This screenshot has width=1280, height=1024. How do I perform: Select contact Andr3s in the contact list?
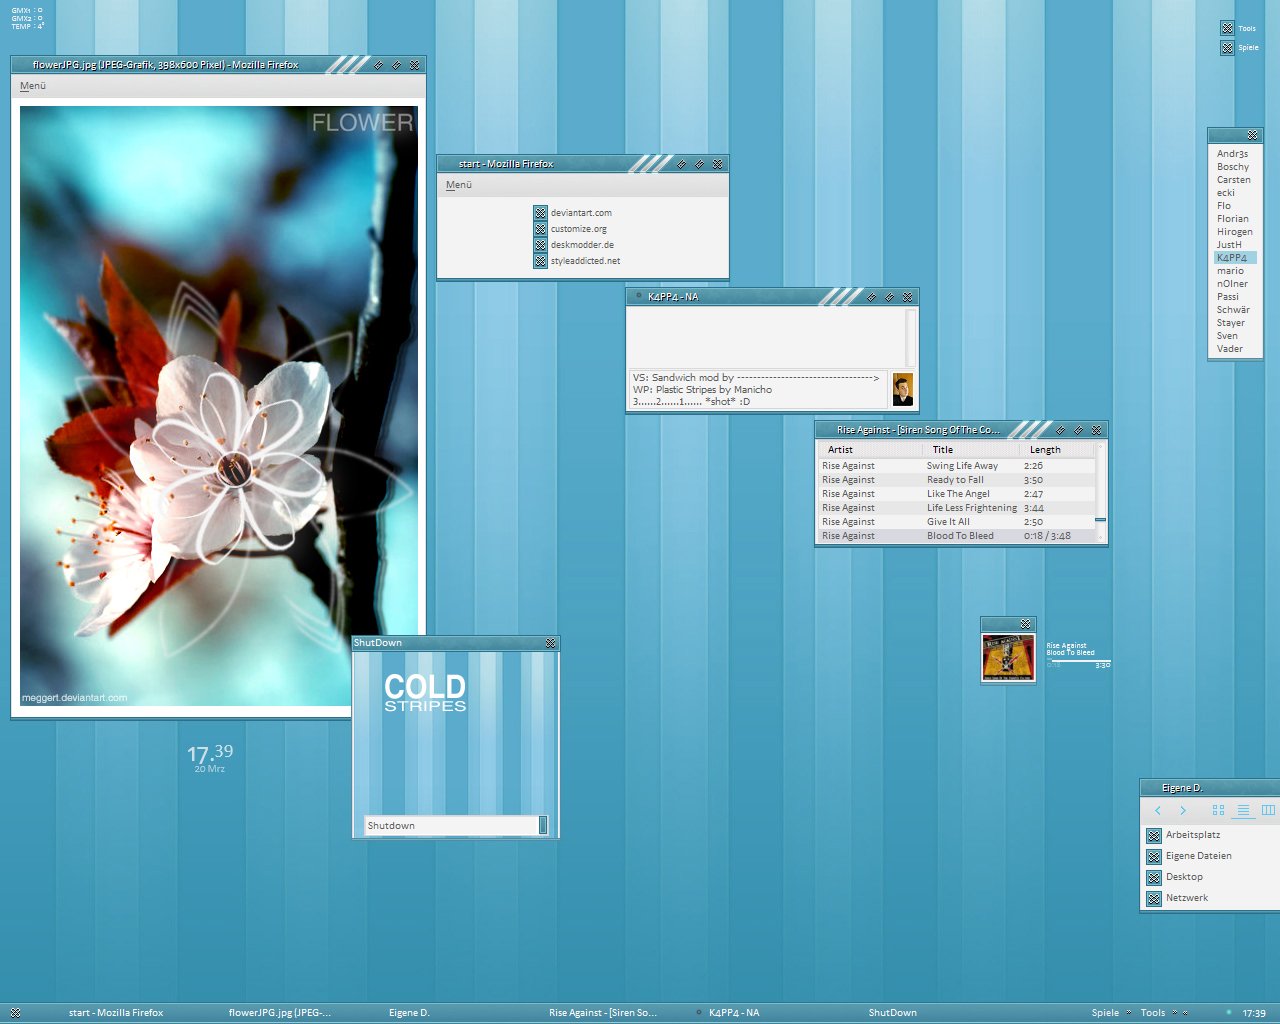[x=1233, y=154]
